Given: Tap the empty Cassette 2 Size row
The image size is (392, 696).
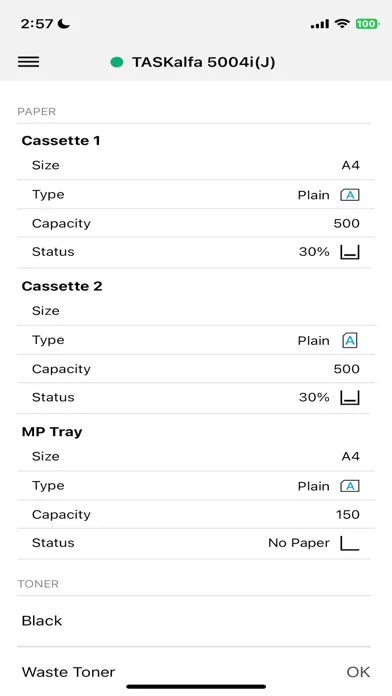Looking at the screenshot, I should [x=194, y=311].
